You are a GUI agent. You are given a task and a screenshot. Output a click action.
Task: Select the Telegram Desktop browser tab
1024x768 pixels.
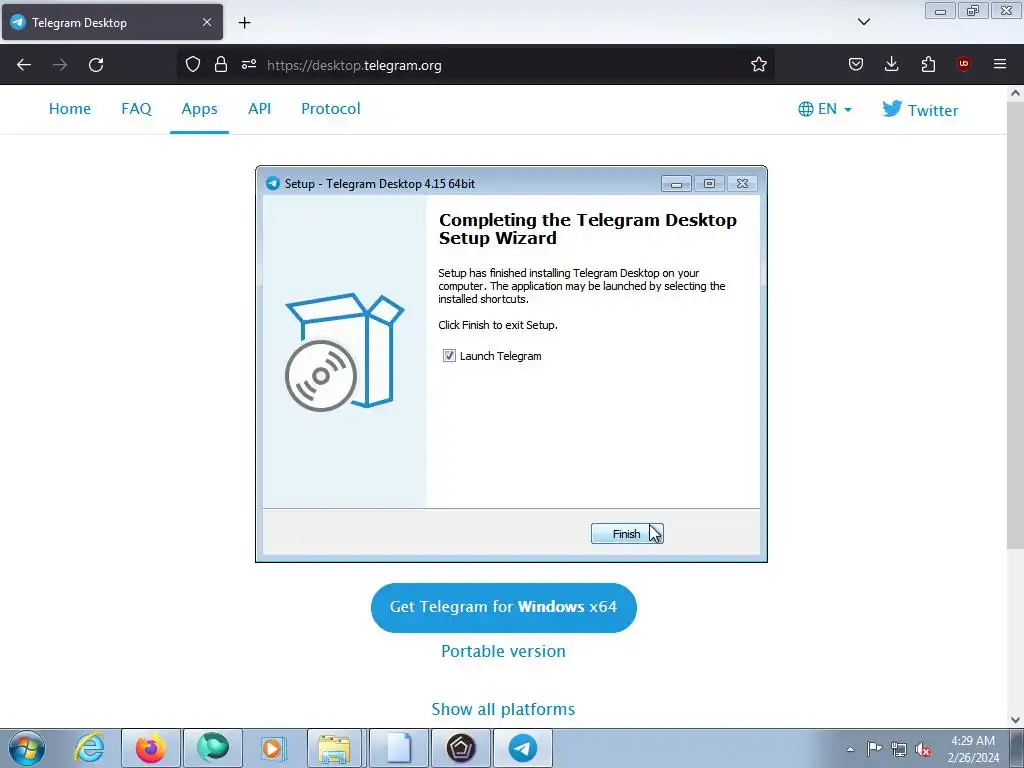click(112, 22)
